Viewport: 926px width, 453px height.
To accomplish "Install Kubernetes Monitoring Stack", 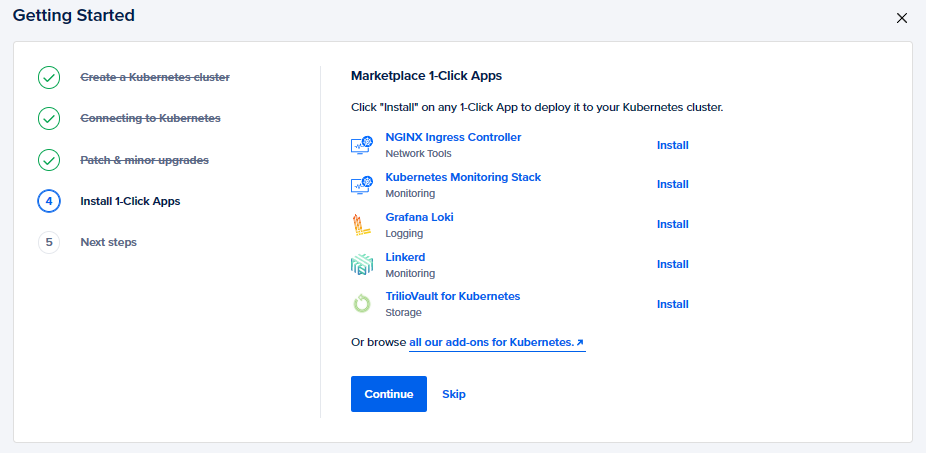I will pos(672,184).
